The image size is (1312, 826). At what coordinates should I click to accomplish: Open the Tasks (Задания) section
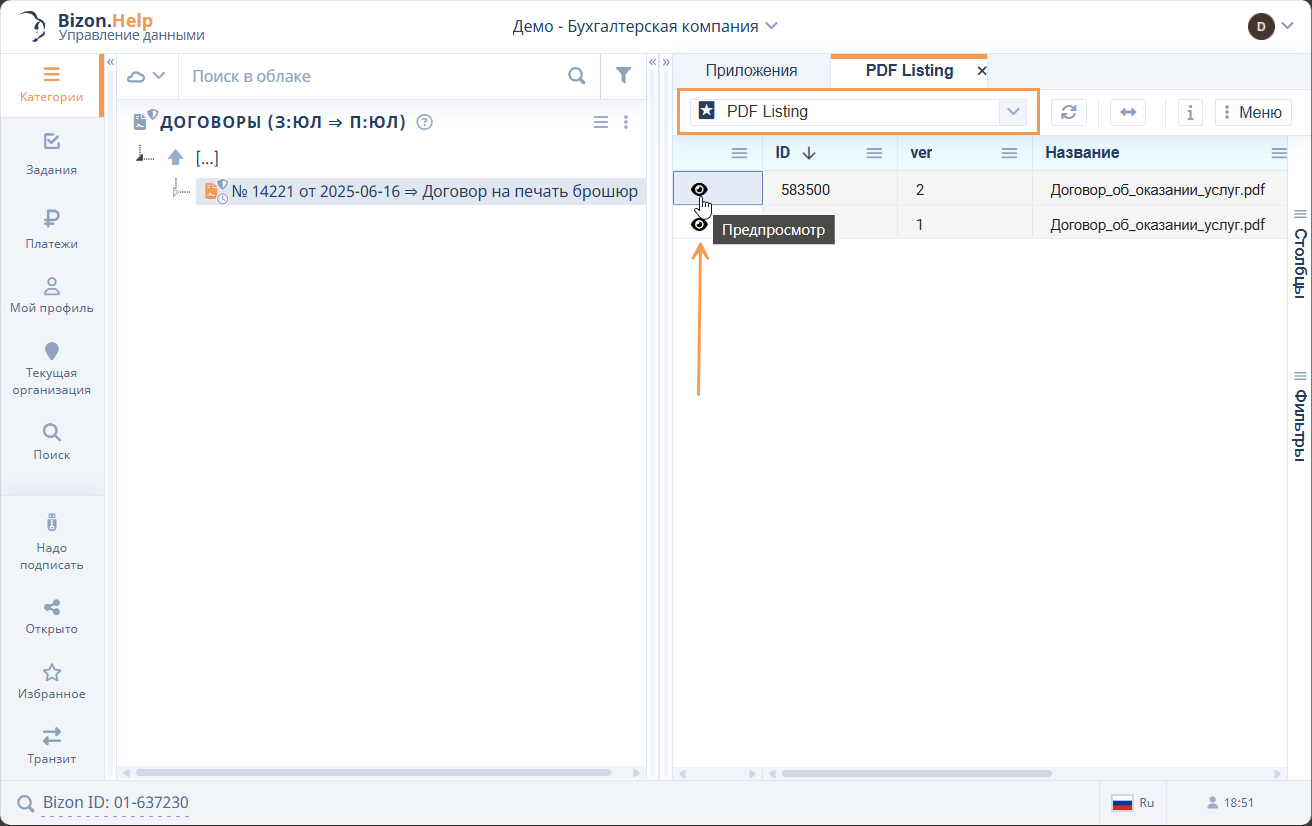[x=51, y=154]
